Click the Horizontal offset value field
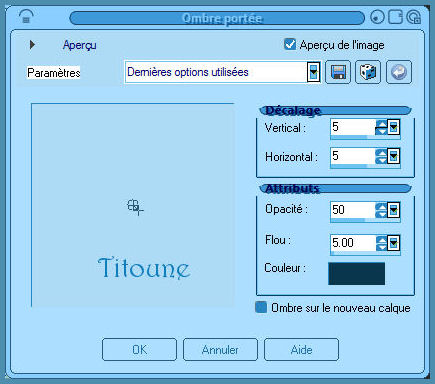The image size is (435, 384). (x=353, y=156)
